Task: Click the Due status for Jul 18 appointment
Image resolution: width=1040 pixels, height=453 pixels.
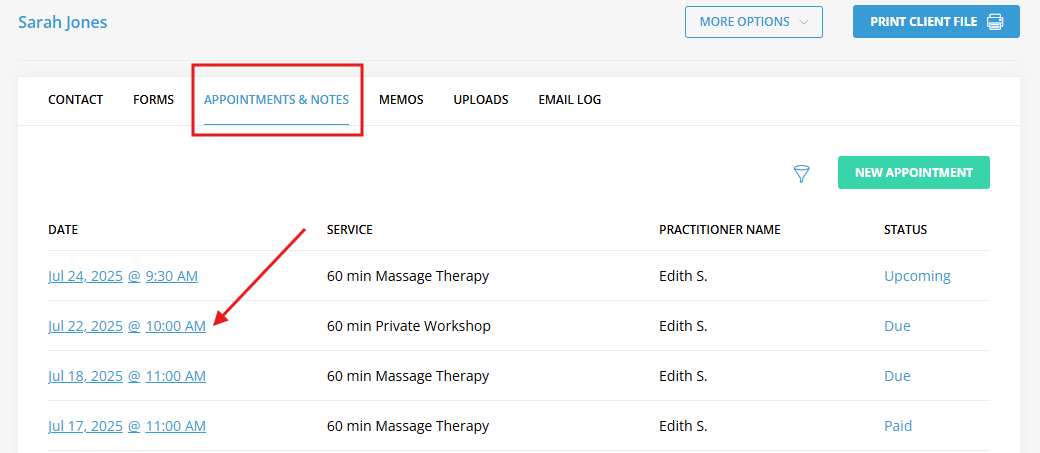Action: (x=897, y=376)
